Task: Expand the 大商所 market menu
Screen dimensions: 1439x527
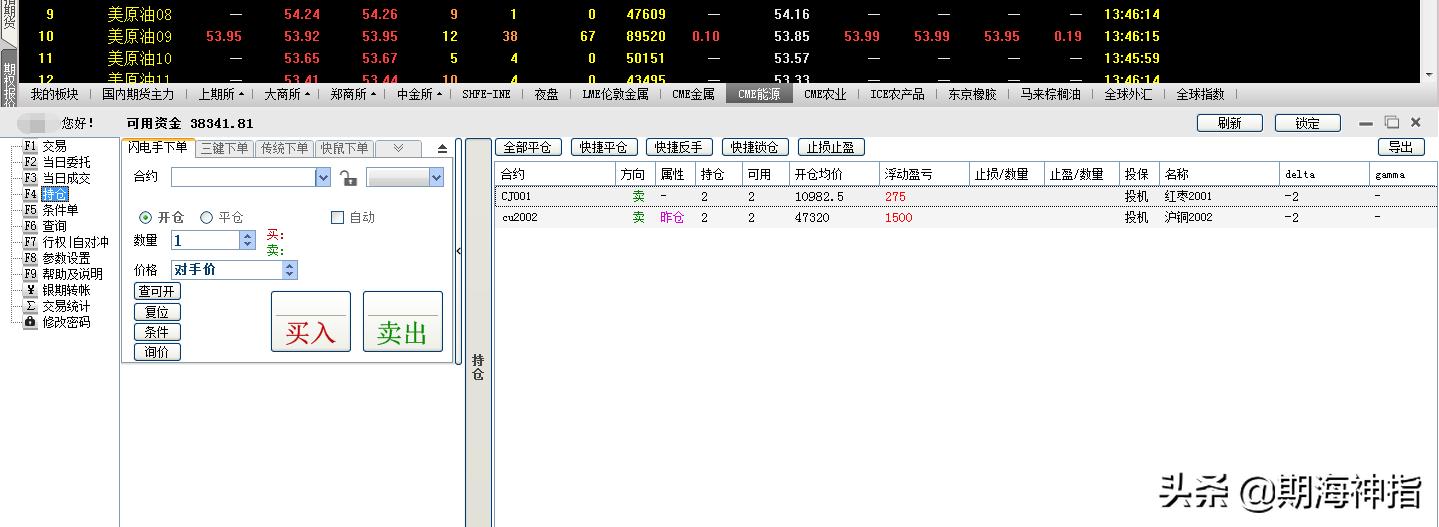Action: click(x=286, y=94)
